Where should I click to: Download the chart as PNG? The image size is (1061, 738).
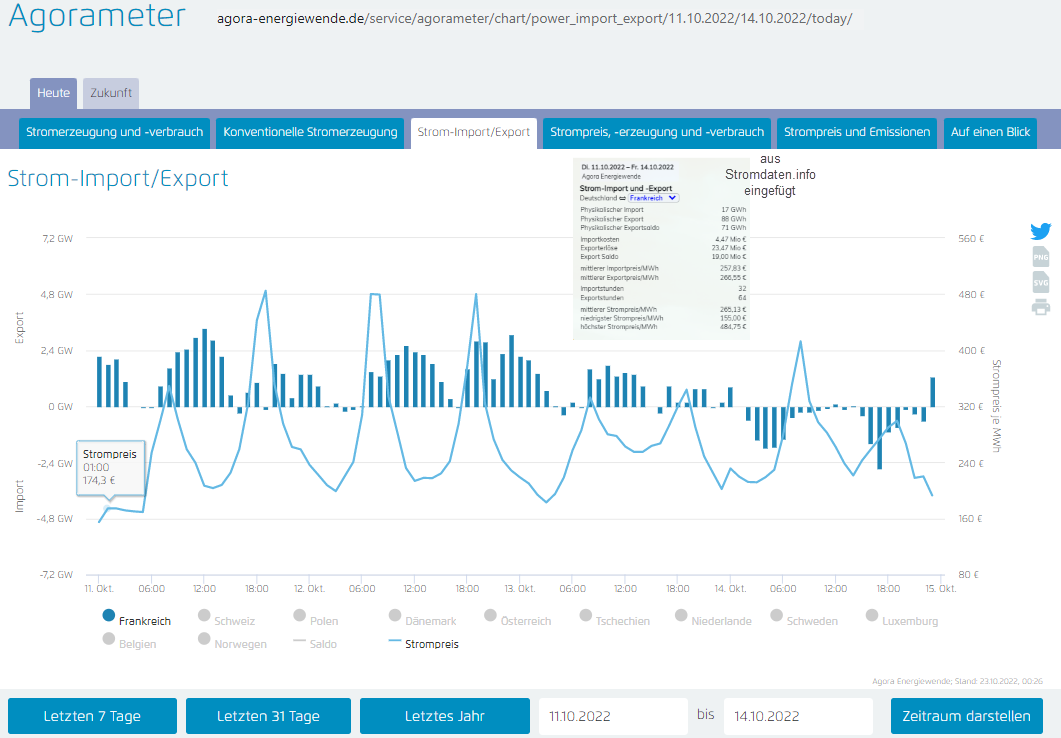pyautogui.click(x=1041, y=257)
